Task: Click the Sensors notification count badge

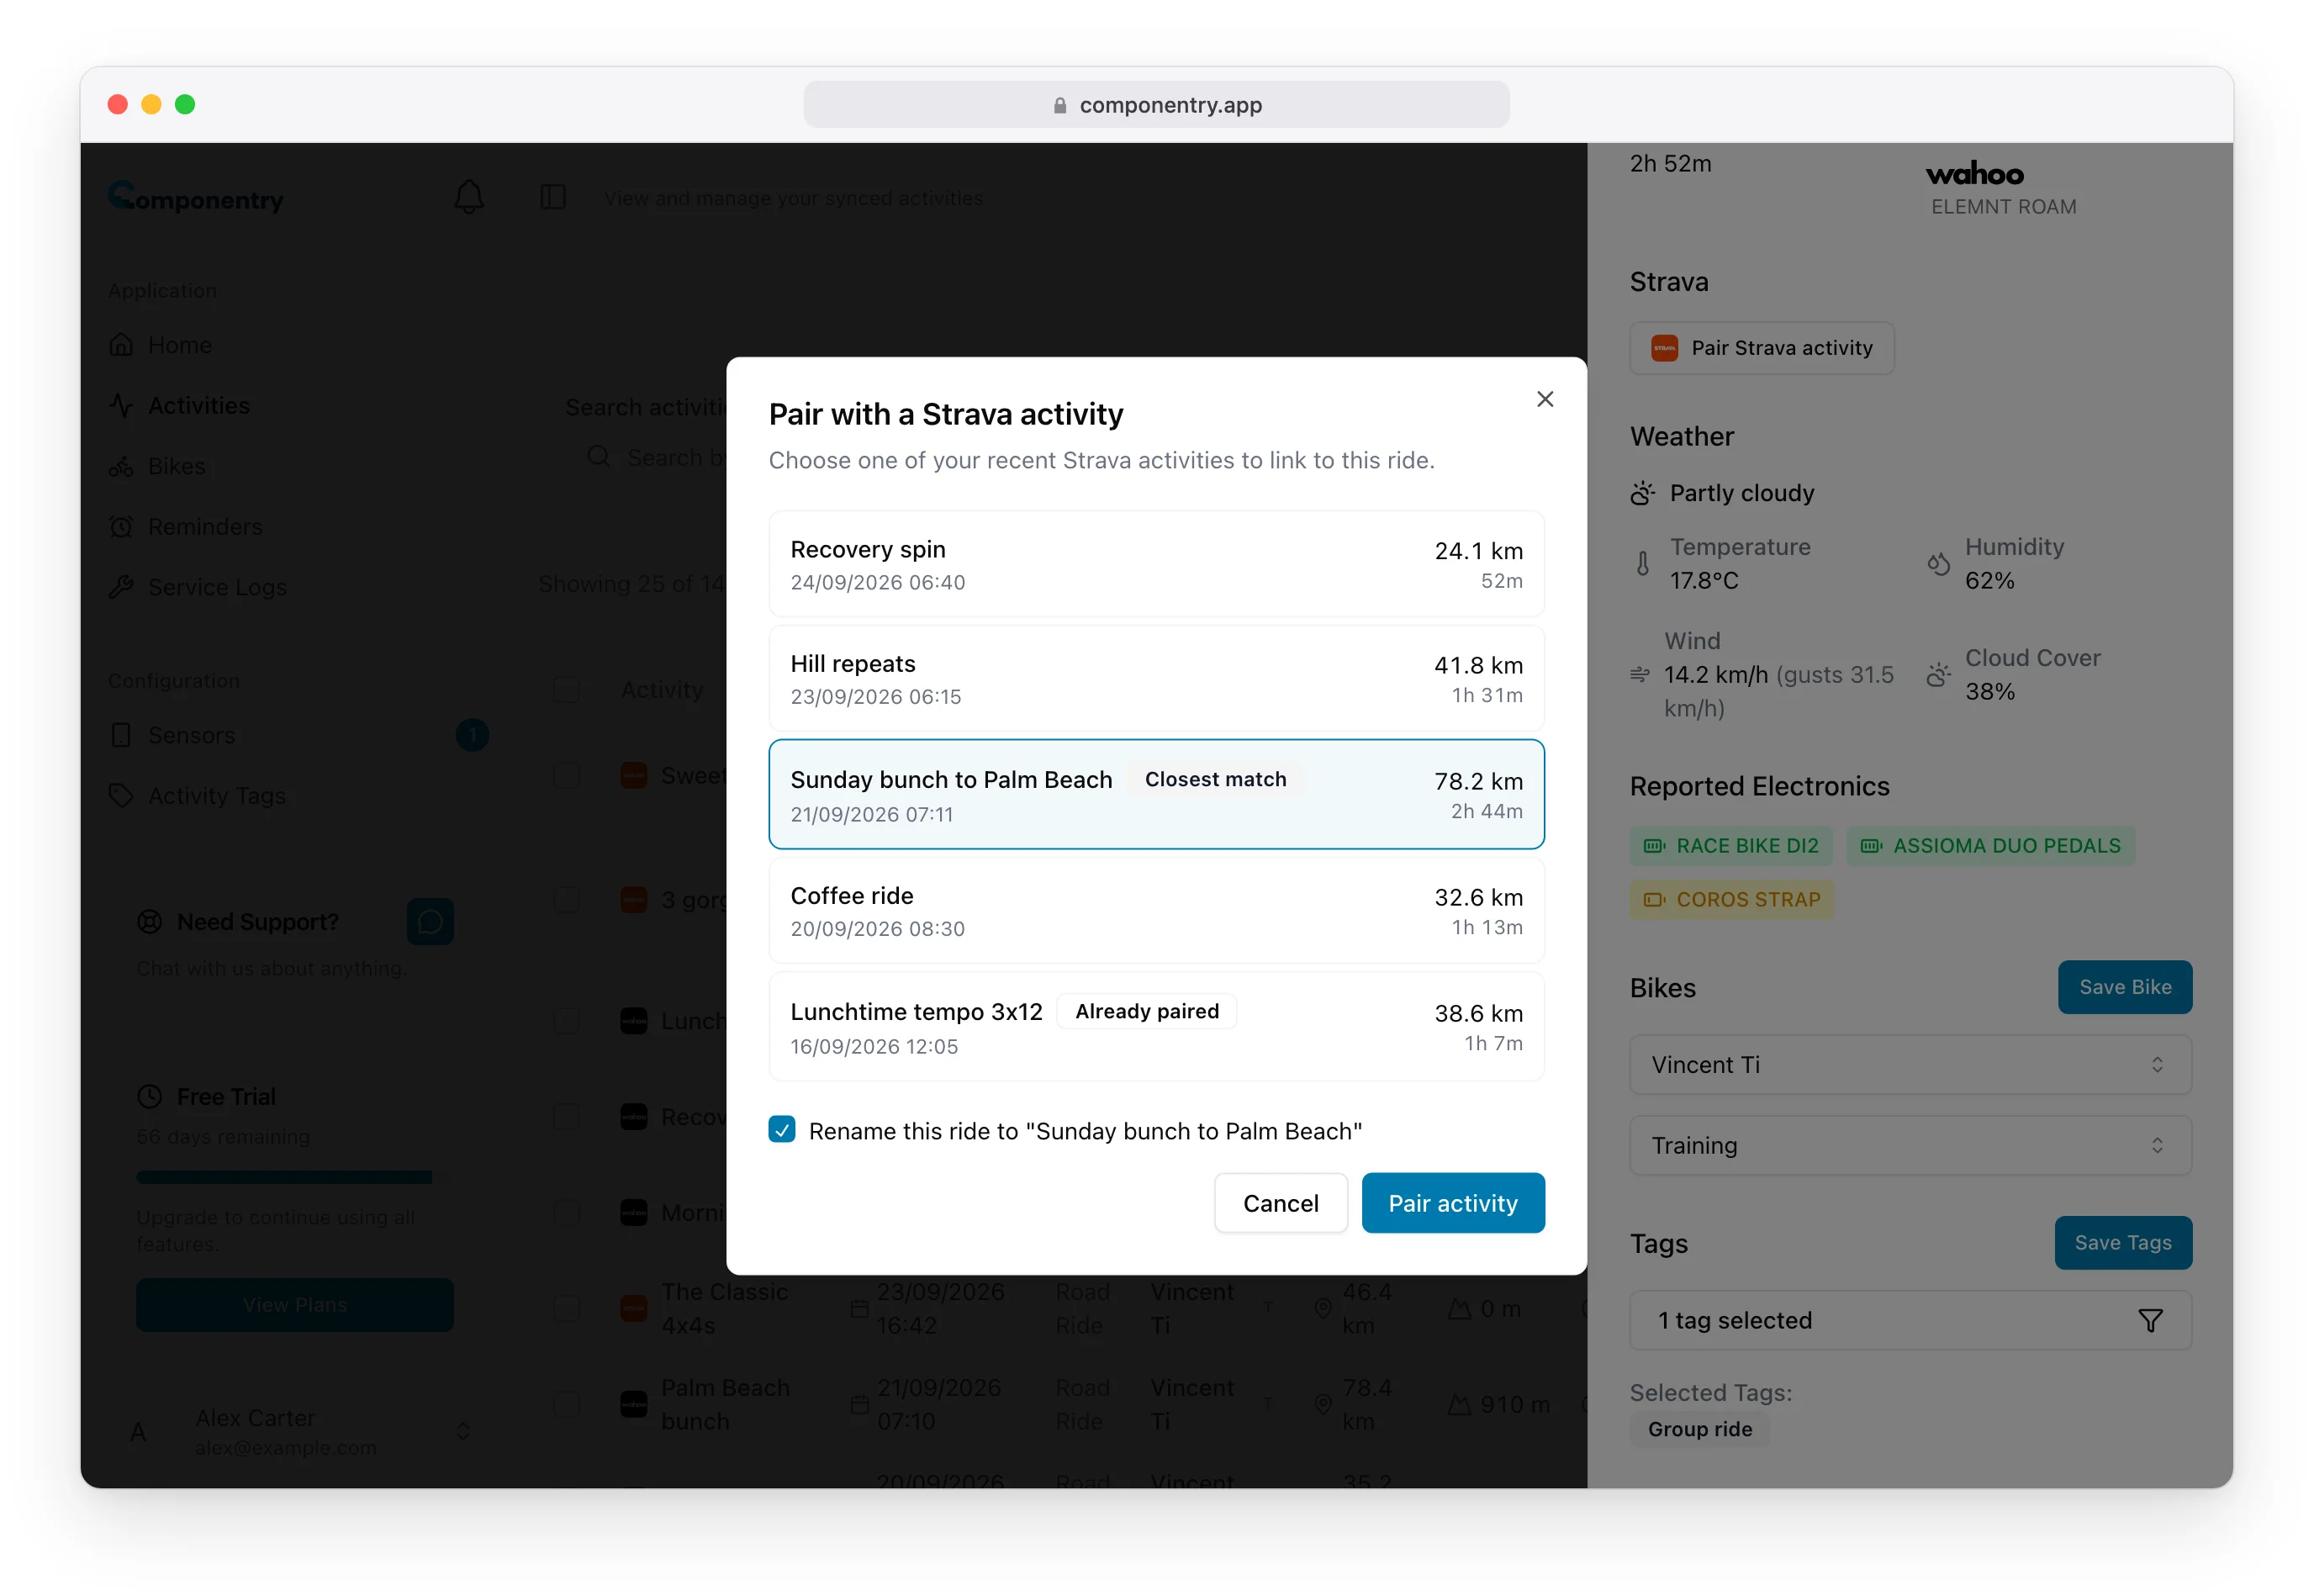Action: (x=472, y=735)
